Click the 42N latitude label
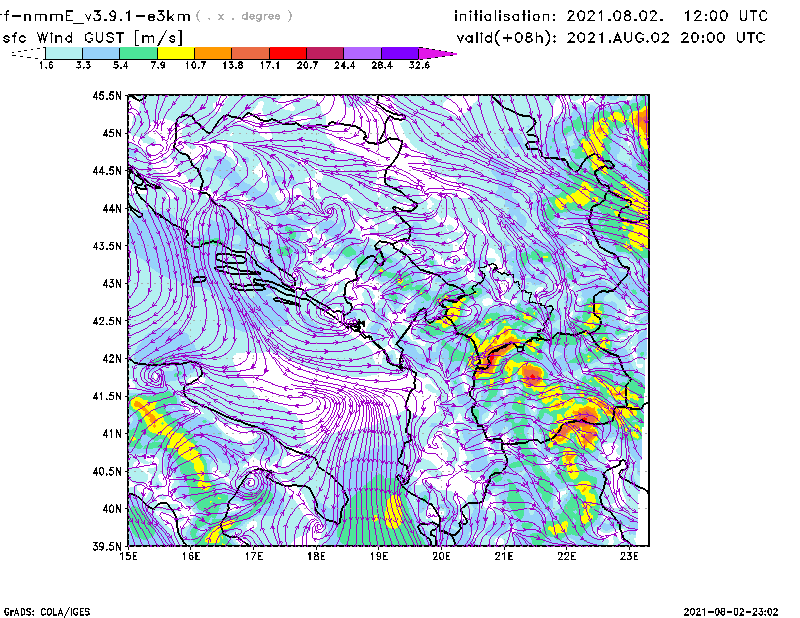 [112, 358]
